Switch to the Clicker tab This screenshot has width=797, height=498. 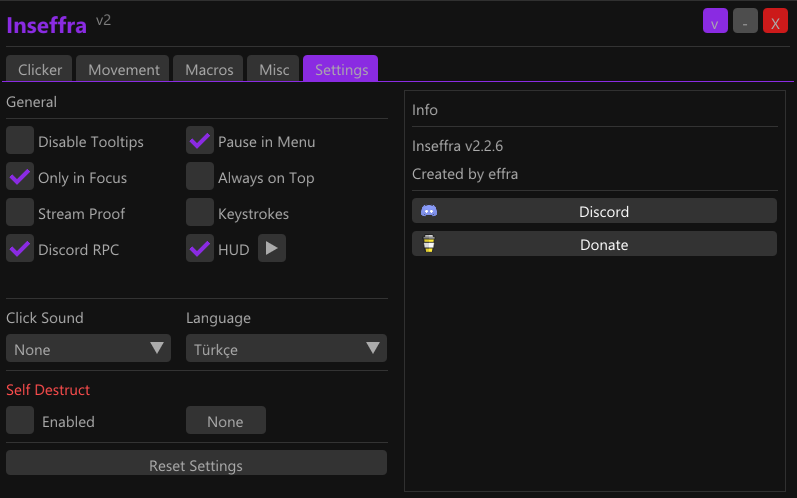click(40, 70)
